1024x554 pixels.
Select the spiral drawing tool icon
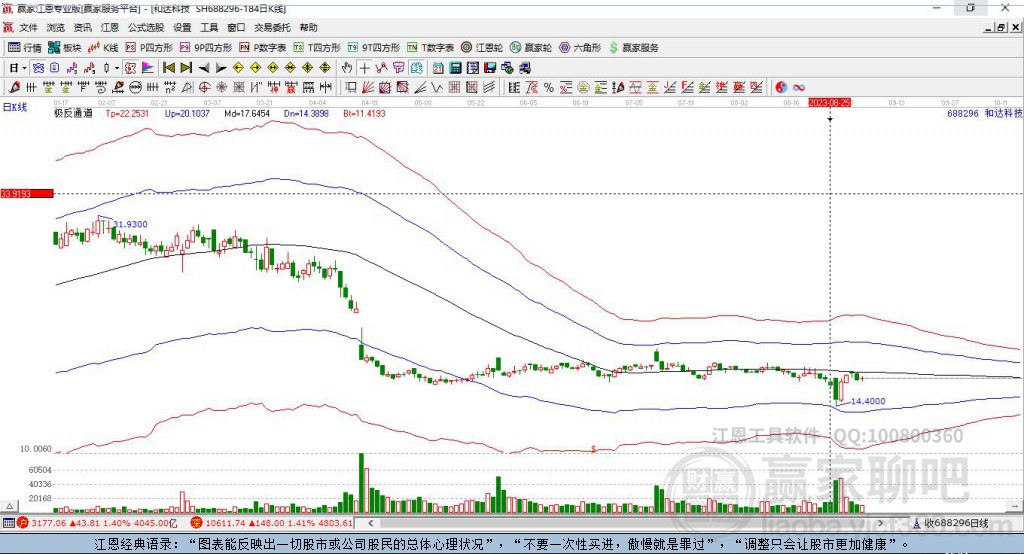[x=101, y=88]
